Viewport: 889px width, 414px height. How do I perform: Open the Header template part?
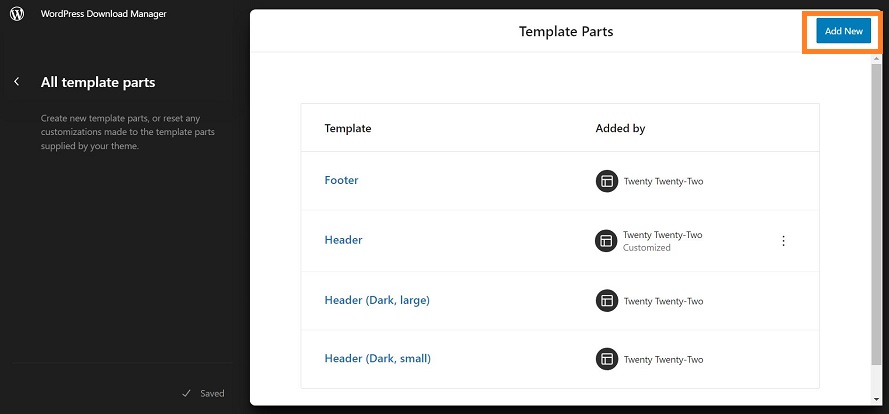(x=343, y=240)
